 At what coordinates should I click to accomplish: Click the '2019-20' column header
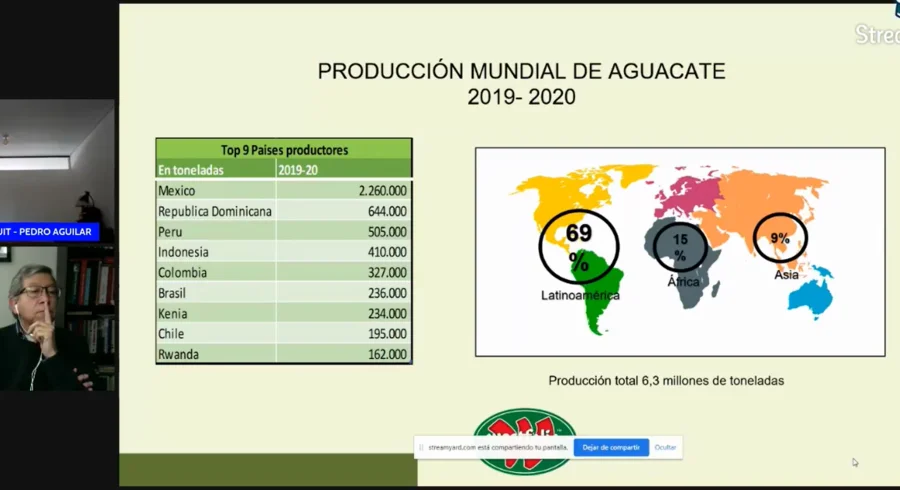click(343, 170)
